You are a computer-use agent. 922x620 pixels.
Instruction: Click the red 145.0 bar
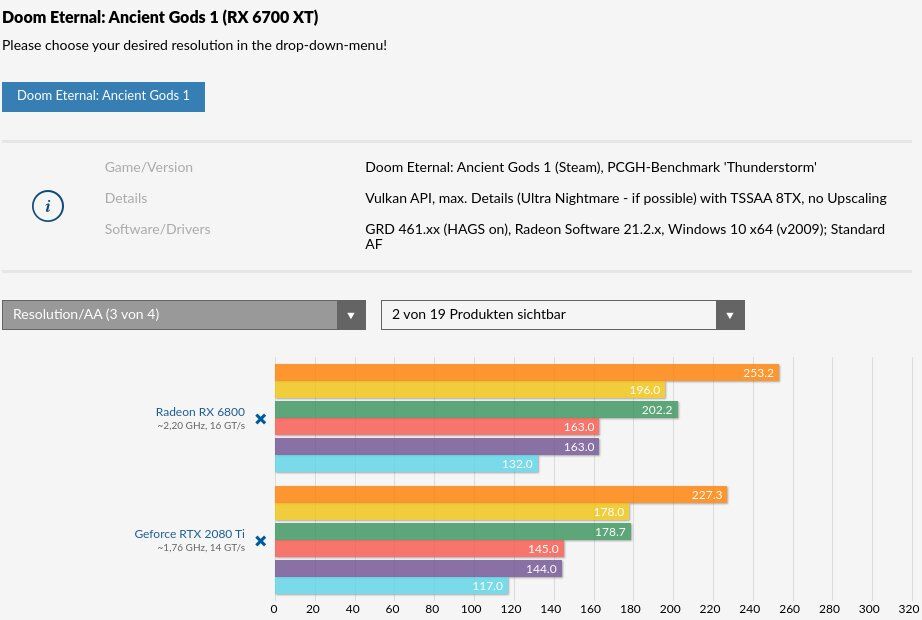click(x=420, y=549)
